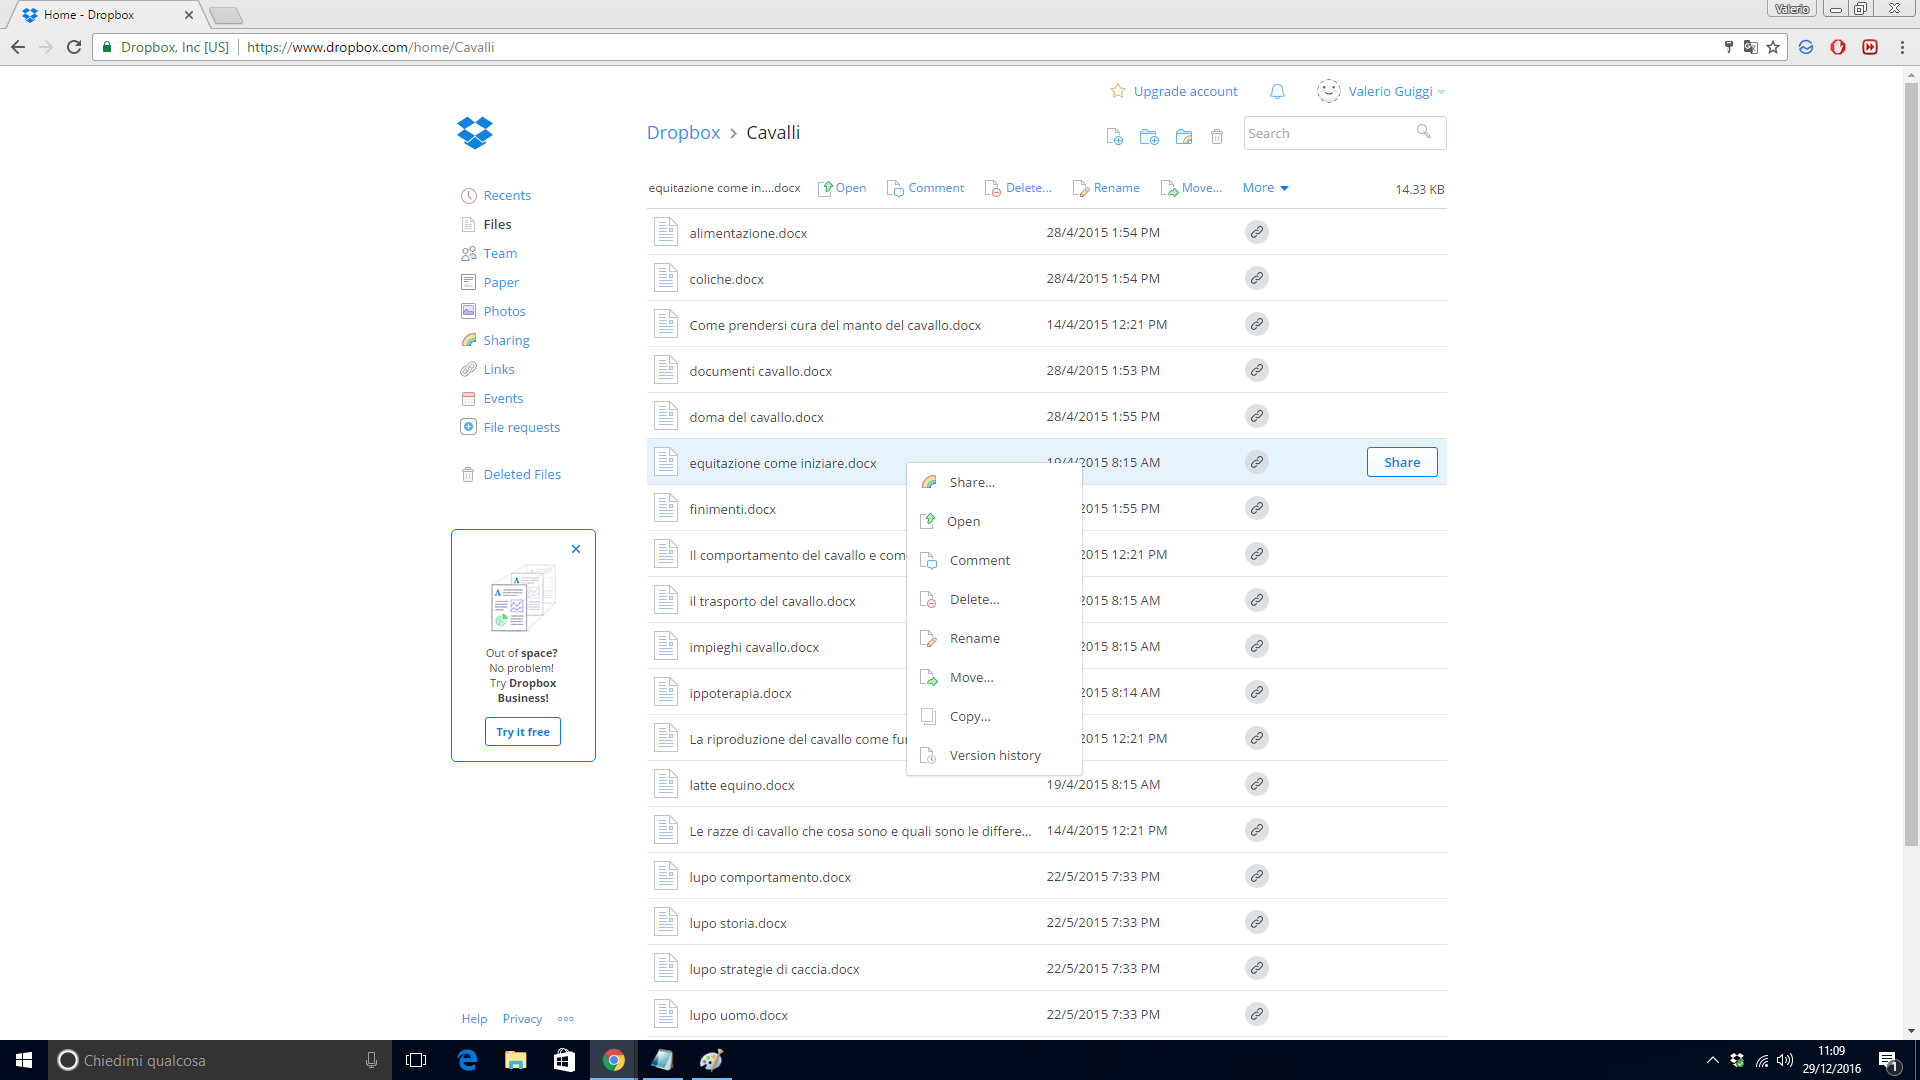The width and height of the screenshot is (1920, 1080).
Task: Click the new folder icon
Action: pyautogui.click(x=1149, y=136)
